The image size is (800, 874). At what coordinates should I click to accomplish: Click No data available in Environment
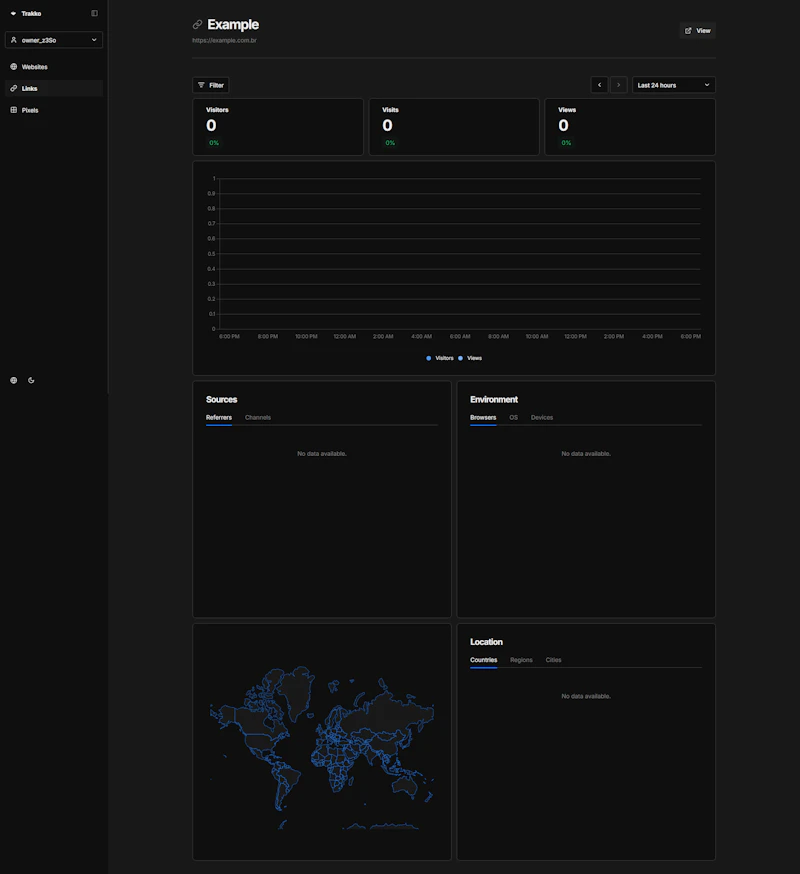click(586, 454)
